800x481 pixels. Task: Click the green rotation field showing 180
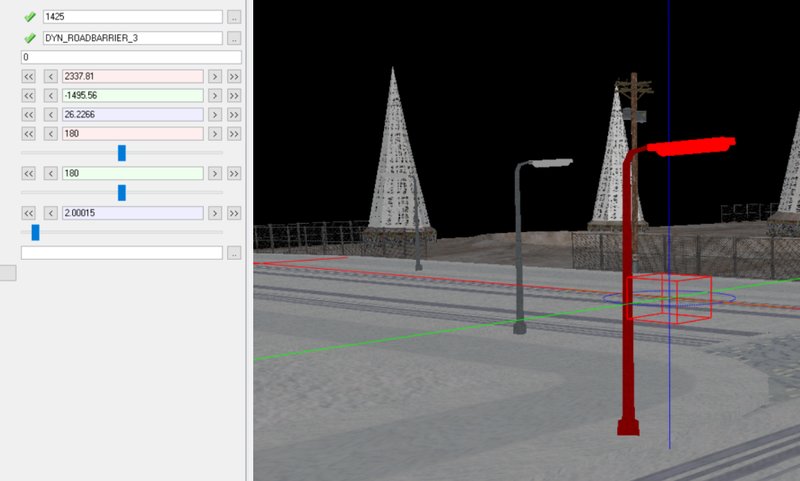pos(133,173)
